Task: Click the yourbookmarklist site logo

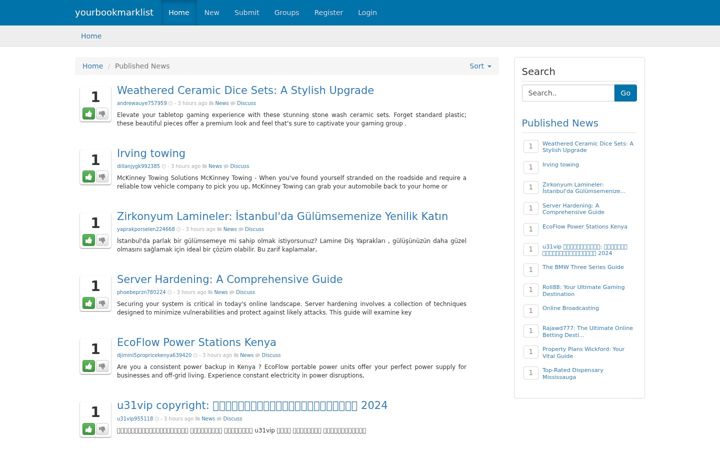Action: click(114, 12)
